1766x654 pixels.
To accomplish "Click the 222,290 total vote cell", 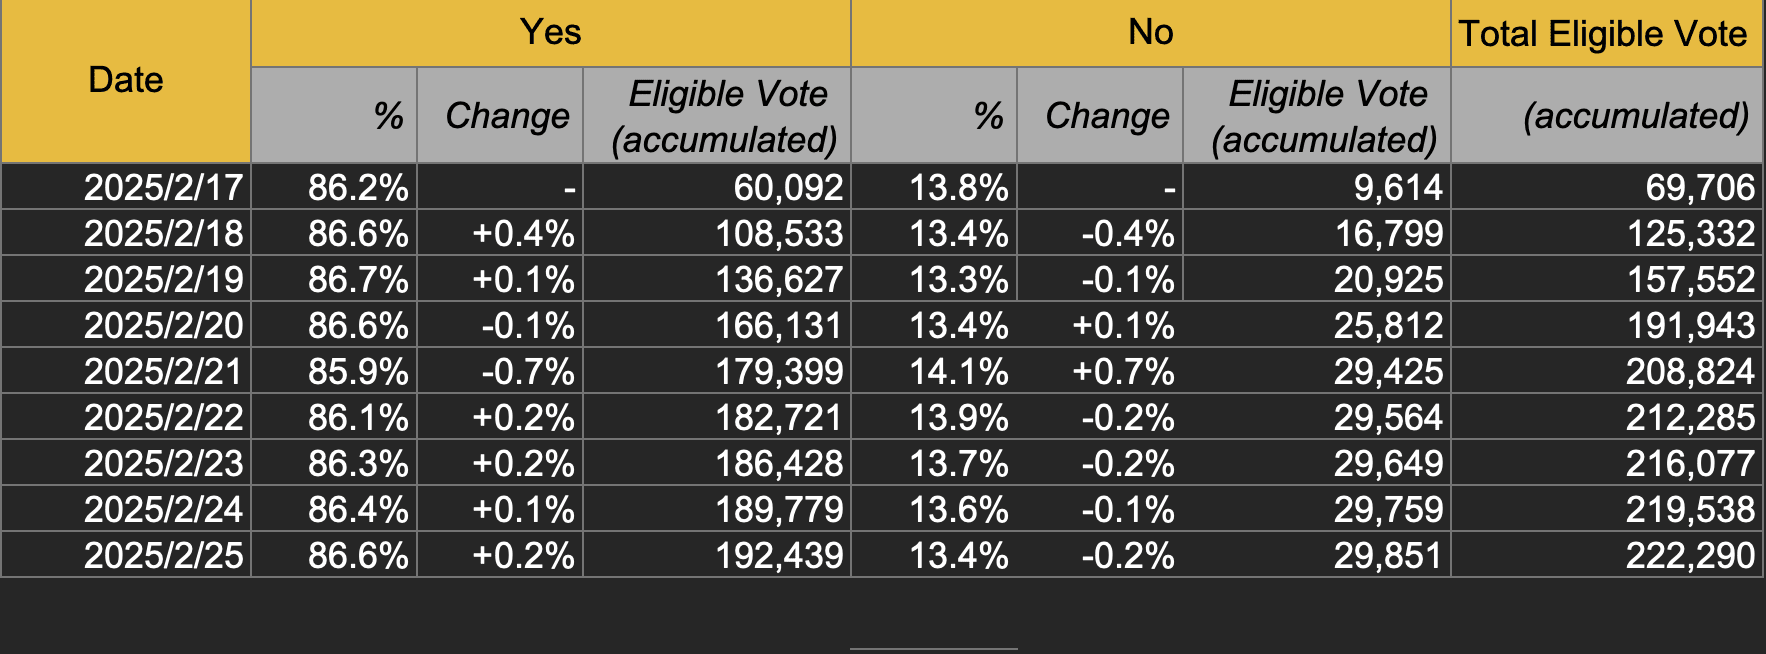I will click(x=1607, y=555).
